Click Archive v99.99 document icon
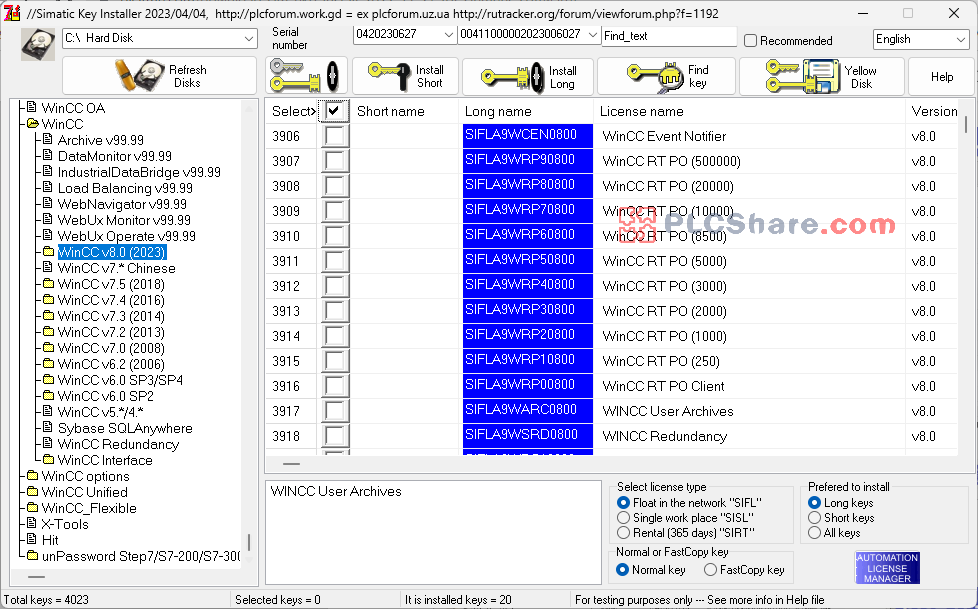 pos(48,139)
